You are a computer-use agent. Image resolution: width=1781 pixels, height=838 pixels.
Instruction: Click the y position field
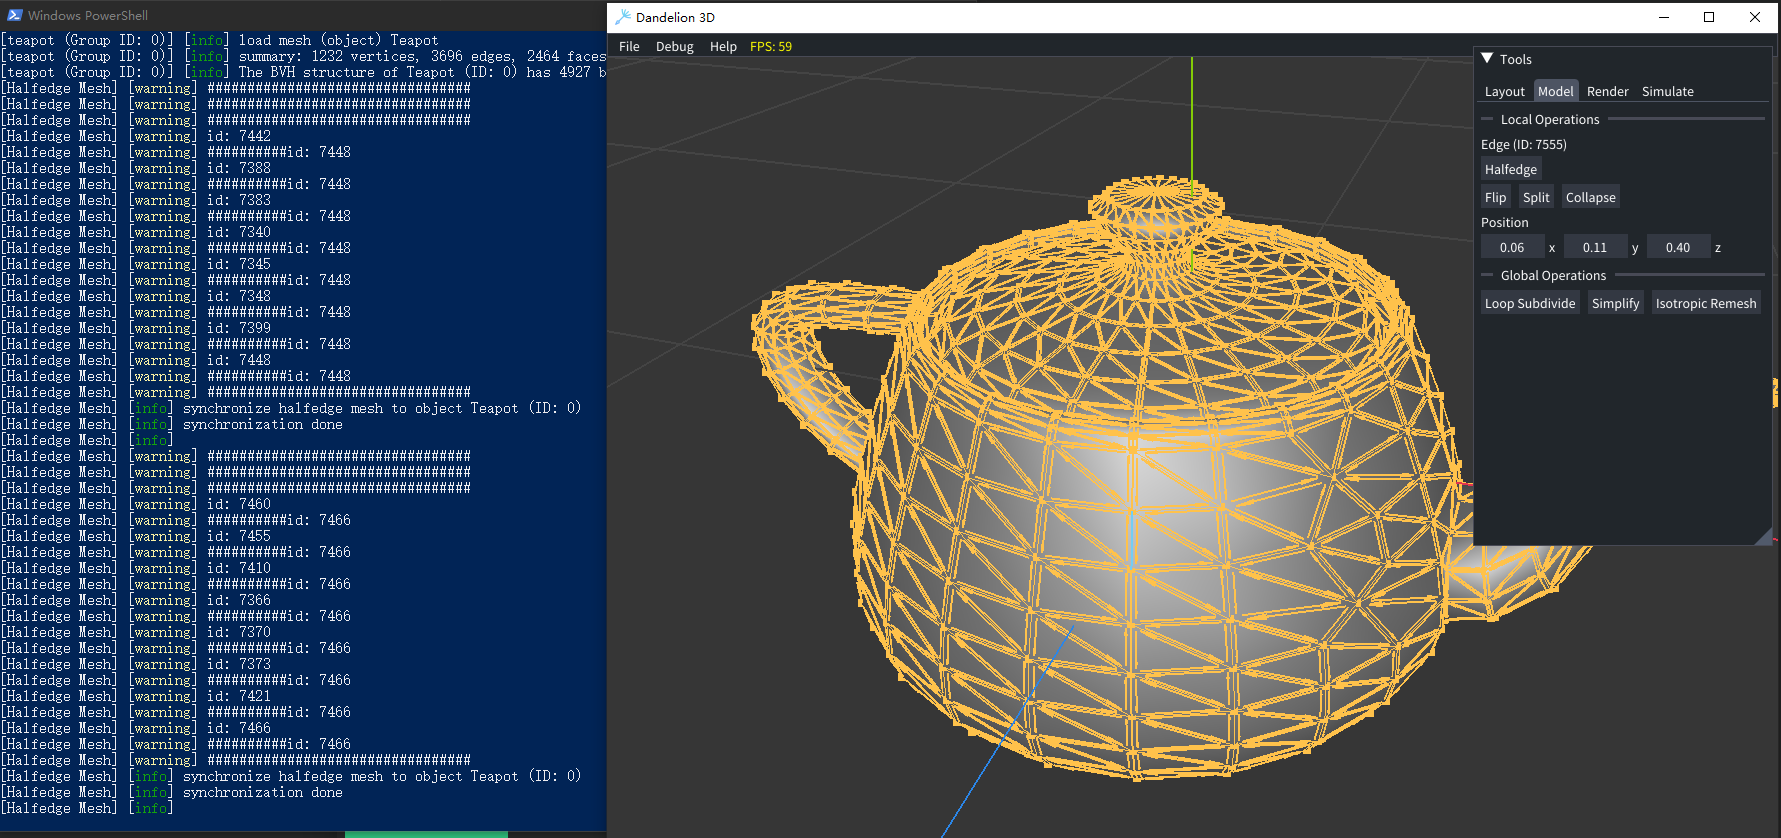coord(1595,247)
